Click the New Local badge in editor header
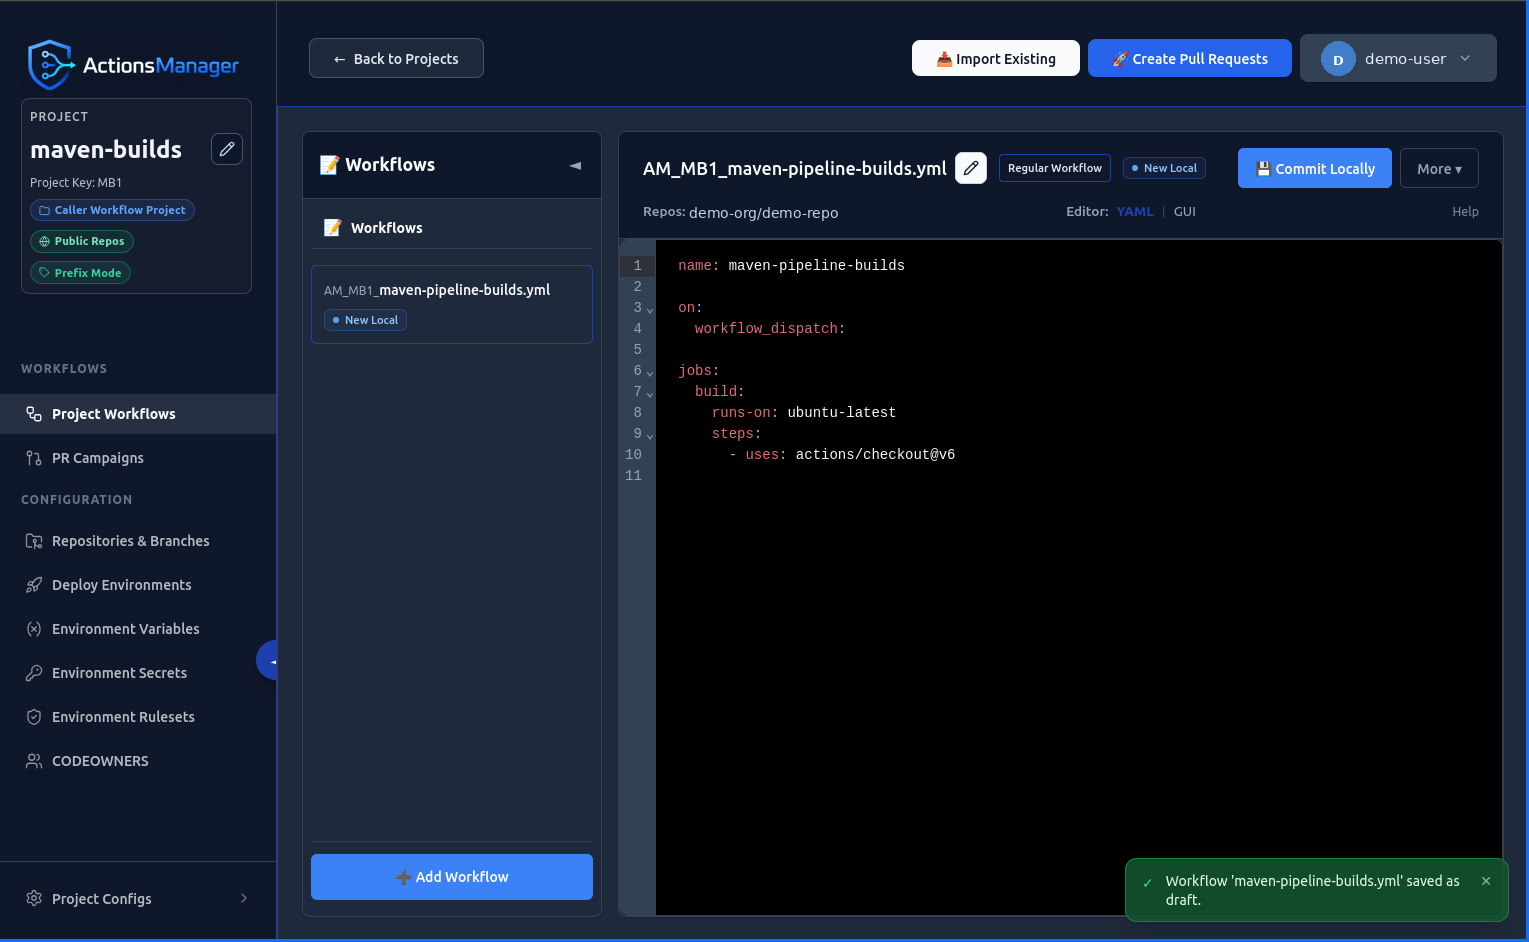Image resolution: width=1529 pixels, height=942 pixels. pyautogui.click(x=1164, y=168)
